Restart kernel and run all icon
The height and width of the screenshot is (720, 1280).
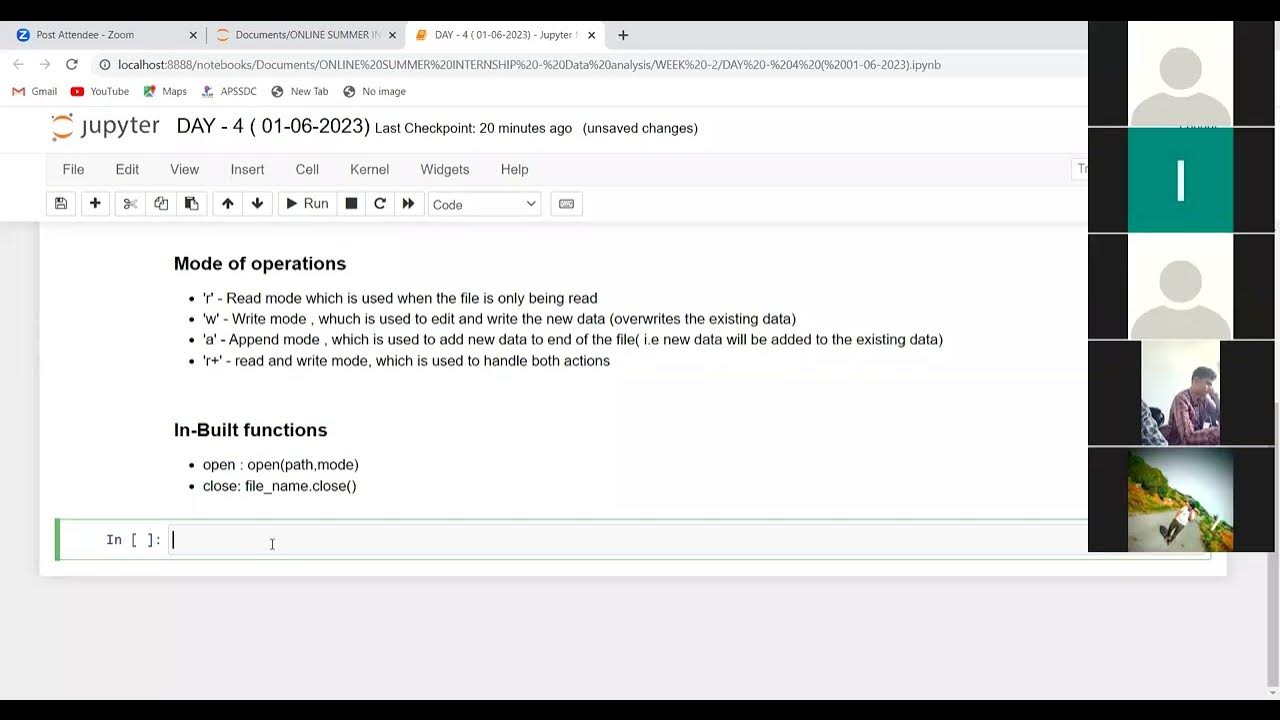[x=408, y=204]
